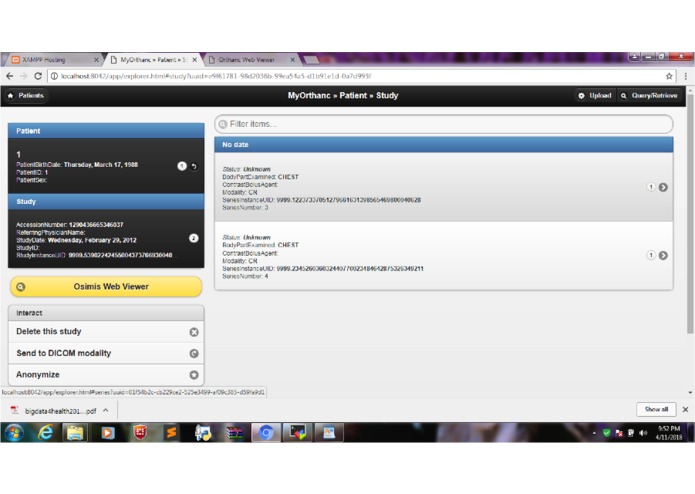Viewport: 695px width, 494px height.
Task: Open the Upload page
Action: [x=595, y=96]
